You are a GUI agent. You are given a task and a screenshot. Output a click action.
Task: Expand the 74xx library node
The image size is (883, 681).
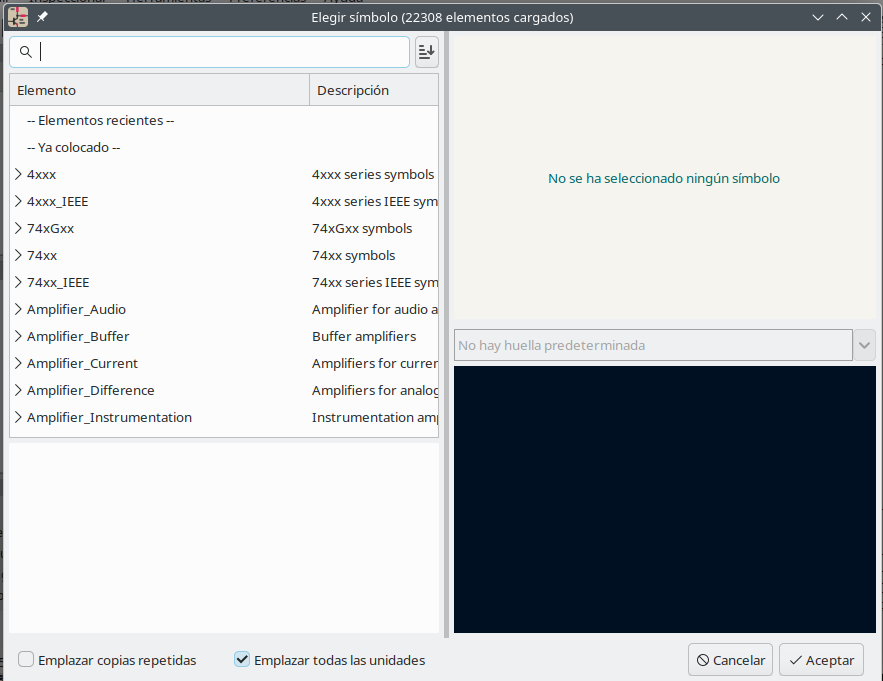click(18, 255)
